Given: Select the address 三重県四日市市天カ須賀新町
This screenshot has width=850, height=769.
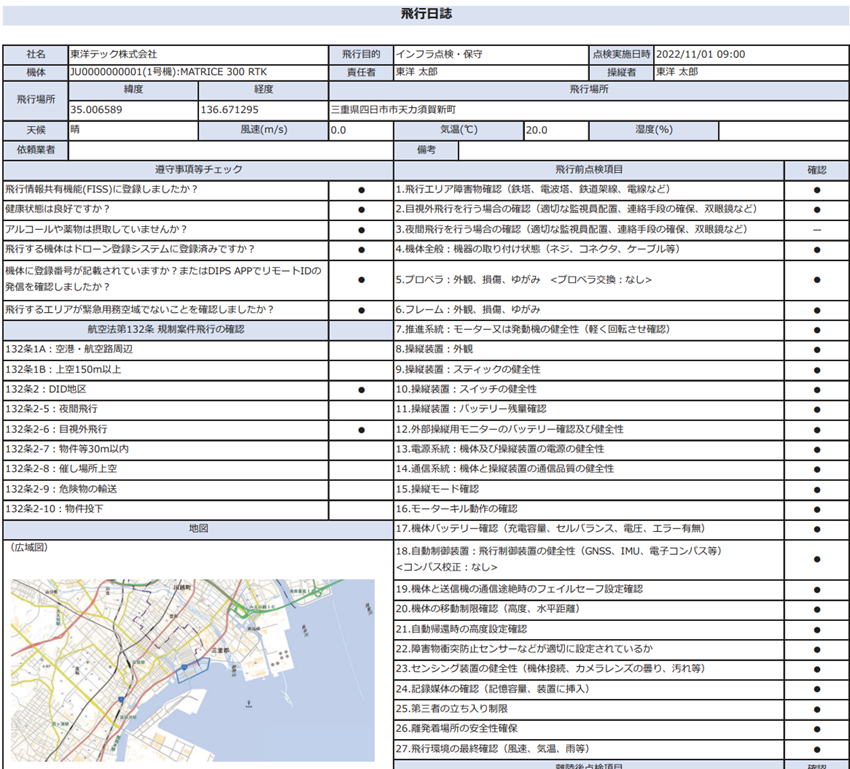Looking at the screenshot, I should [394, 109].
